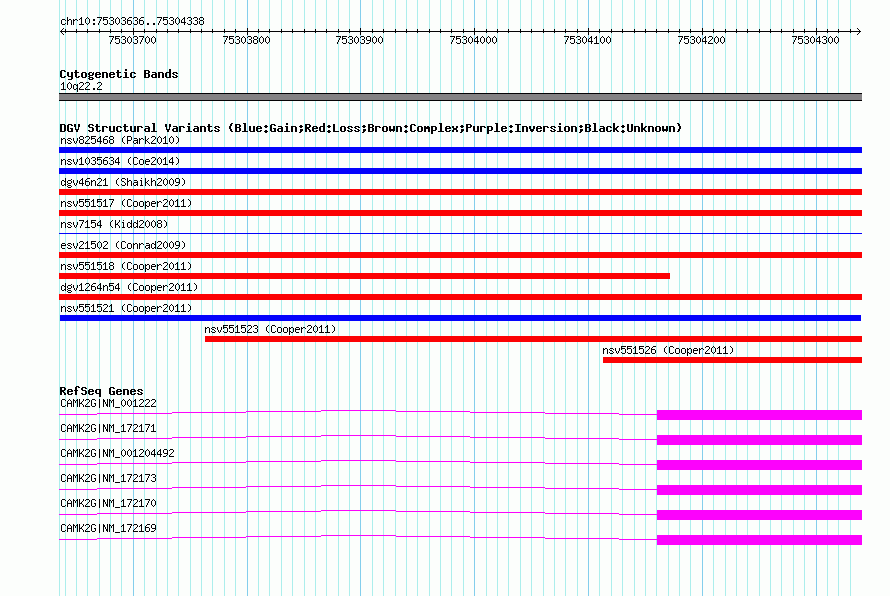Click the nsv7154 (Kidd2008) label

(x=114, y=224)
